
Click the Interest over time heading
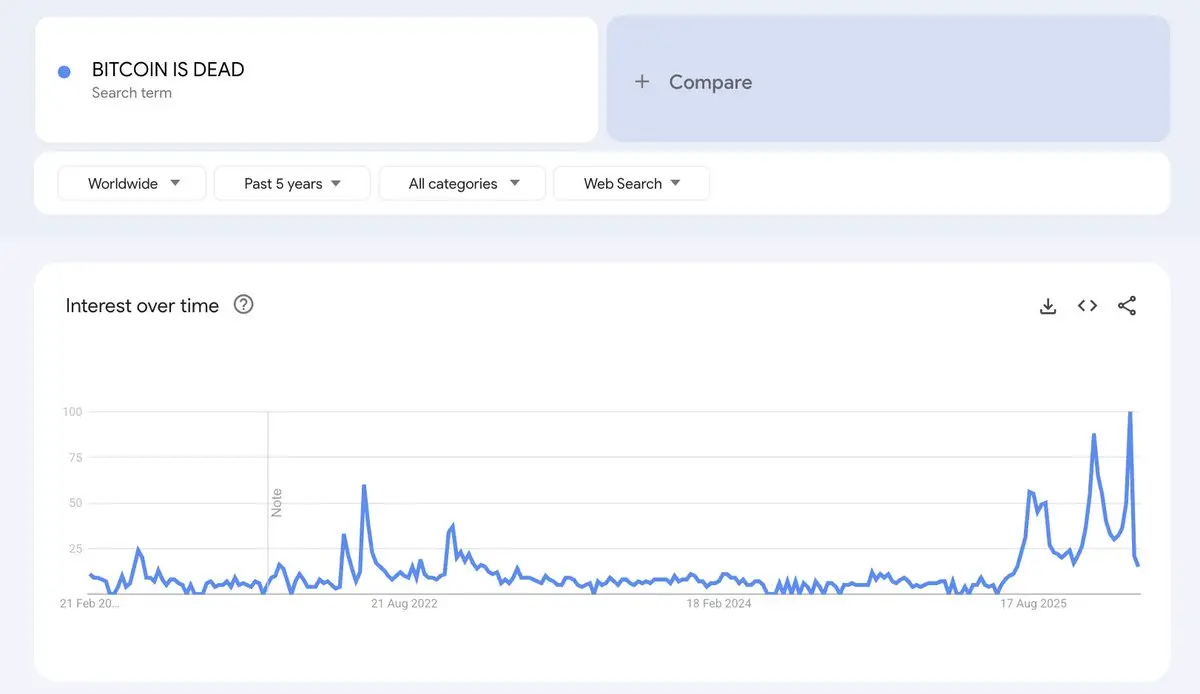[x=142, y=306]
